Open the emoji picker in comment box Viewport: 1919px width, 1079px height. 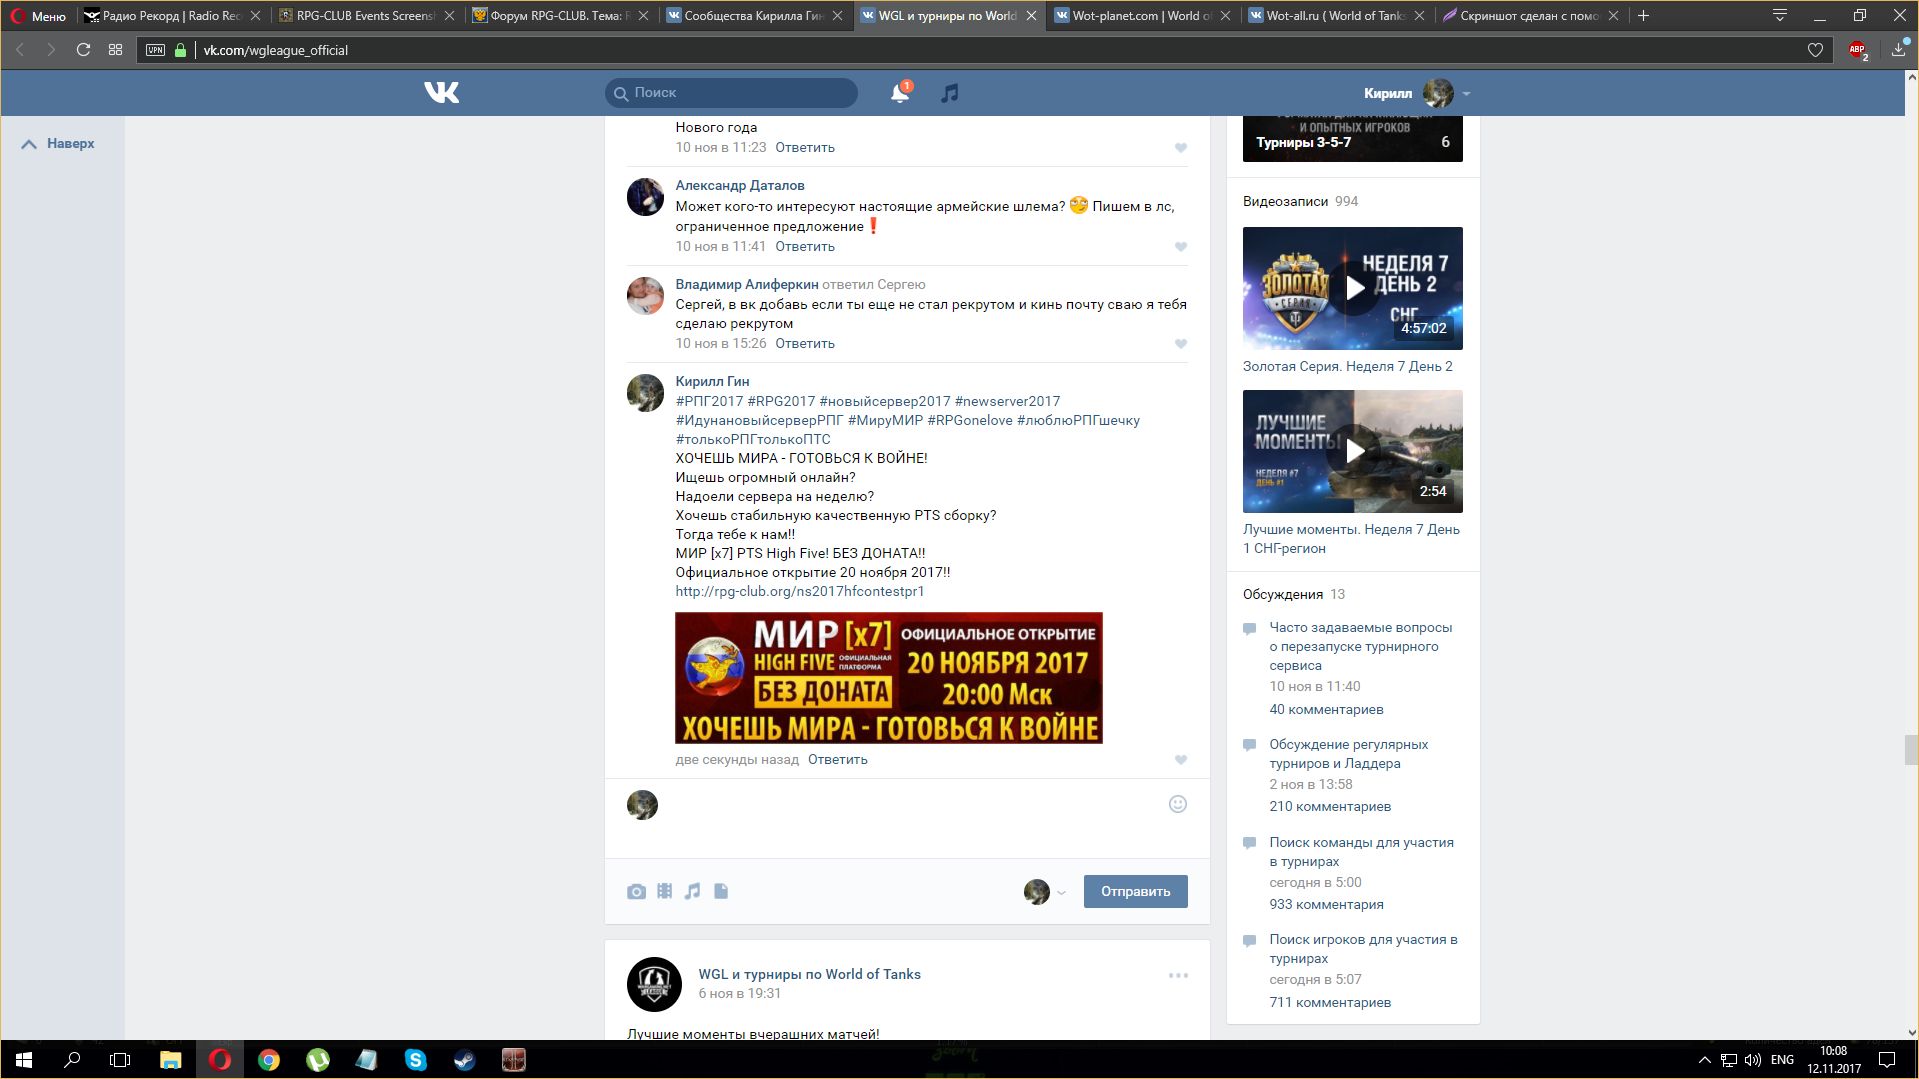pyautogui.click(x=1178, y=804)
